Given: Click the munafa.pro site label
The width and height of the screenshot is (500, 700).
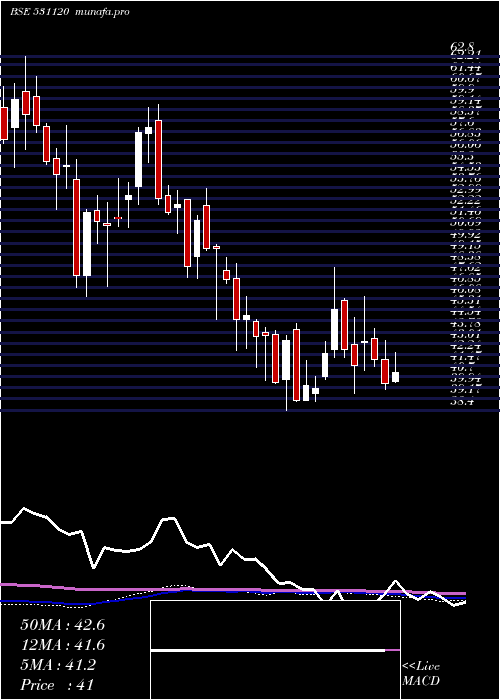Looking at the screenshot, I should coord(103,12).
